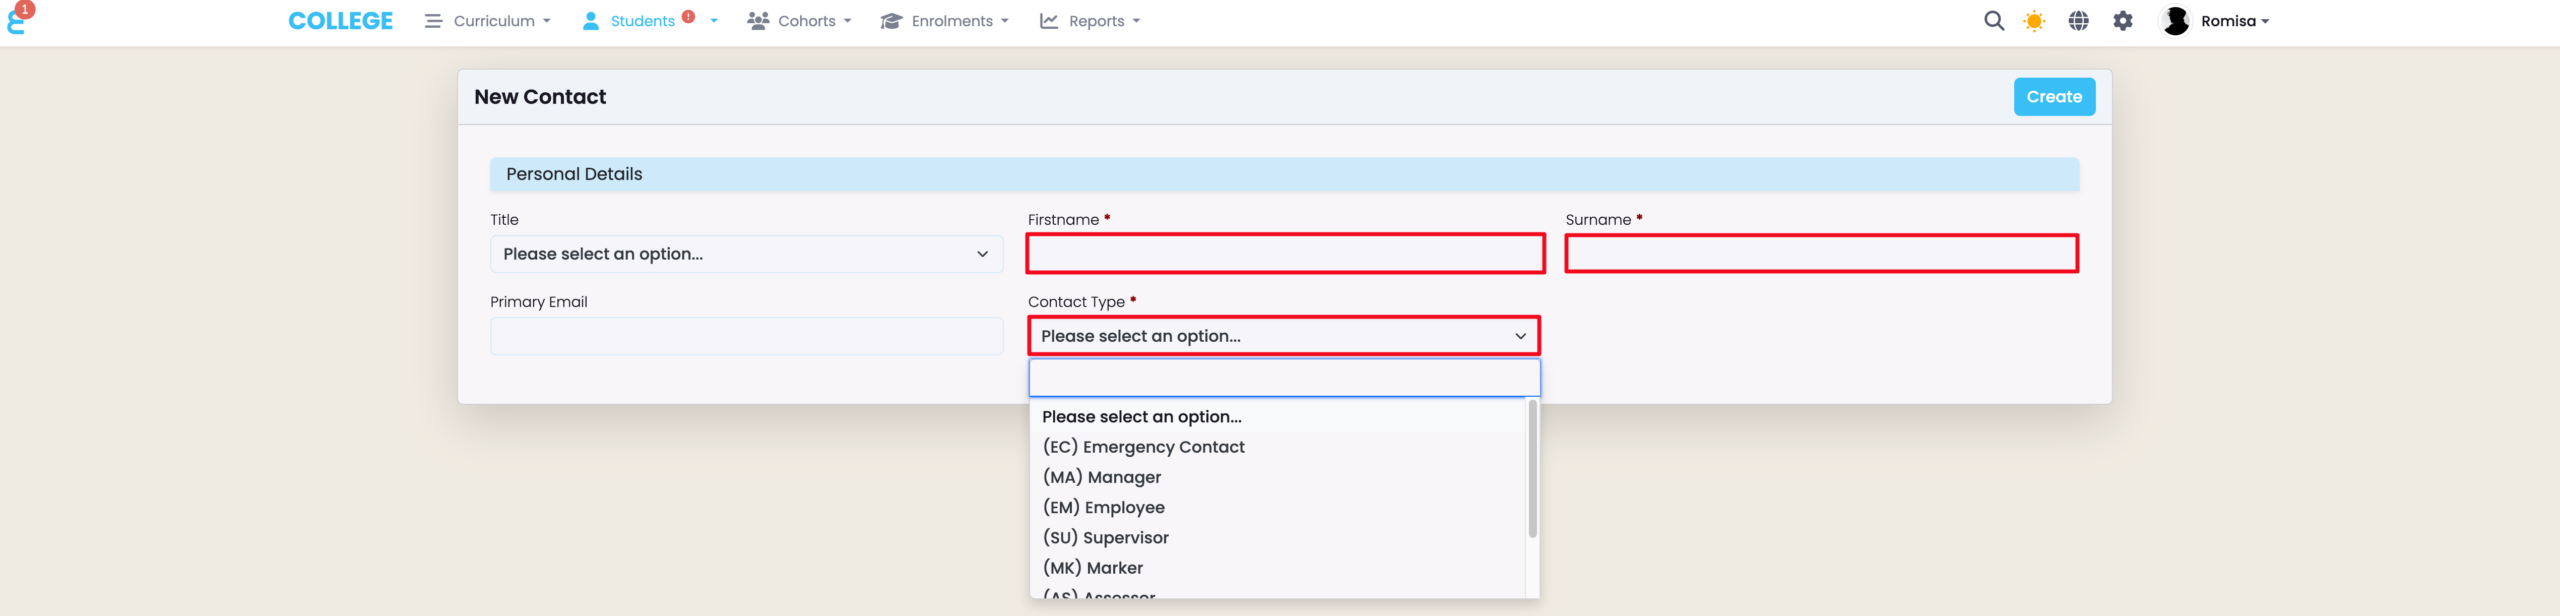Click the Firstname input field
Screen dimensions: 2560x616
click(x=1285, y=254)
